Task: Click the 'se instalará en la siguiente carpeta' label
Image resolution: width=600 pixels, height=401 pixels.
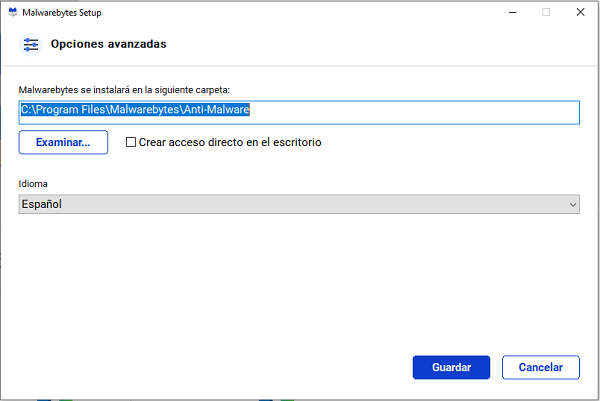Action: point(158,90)
